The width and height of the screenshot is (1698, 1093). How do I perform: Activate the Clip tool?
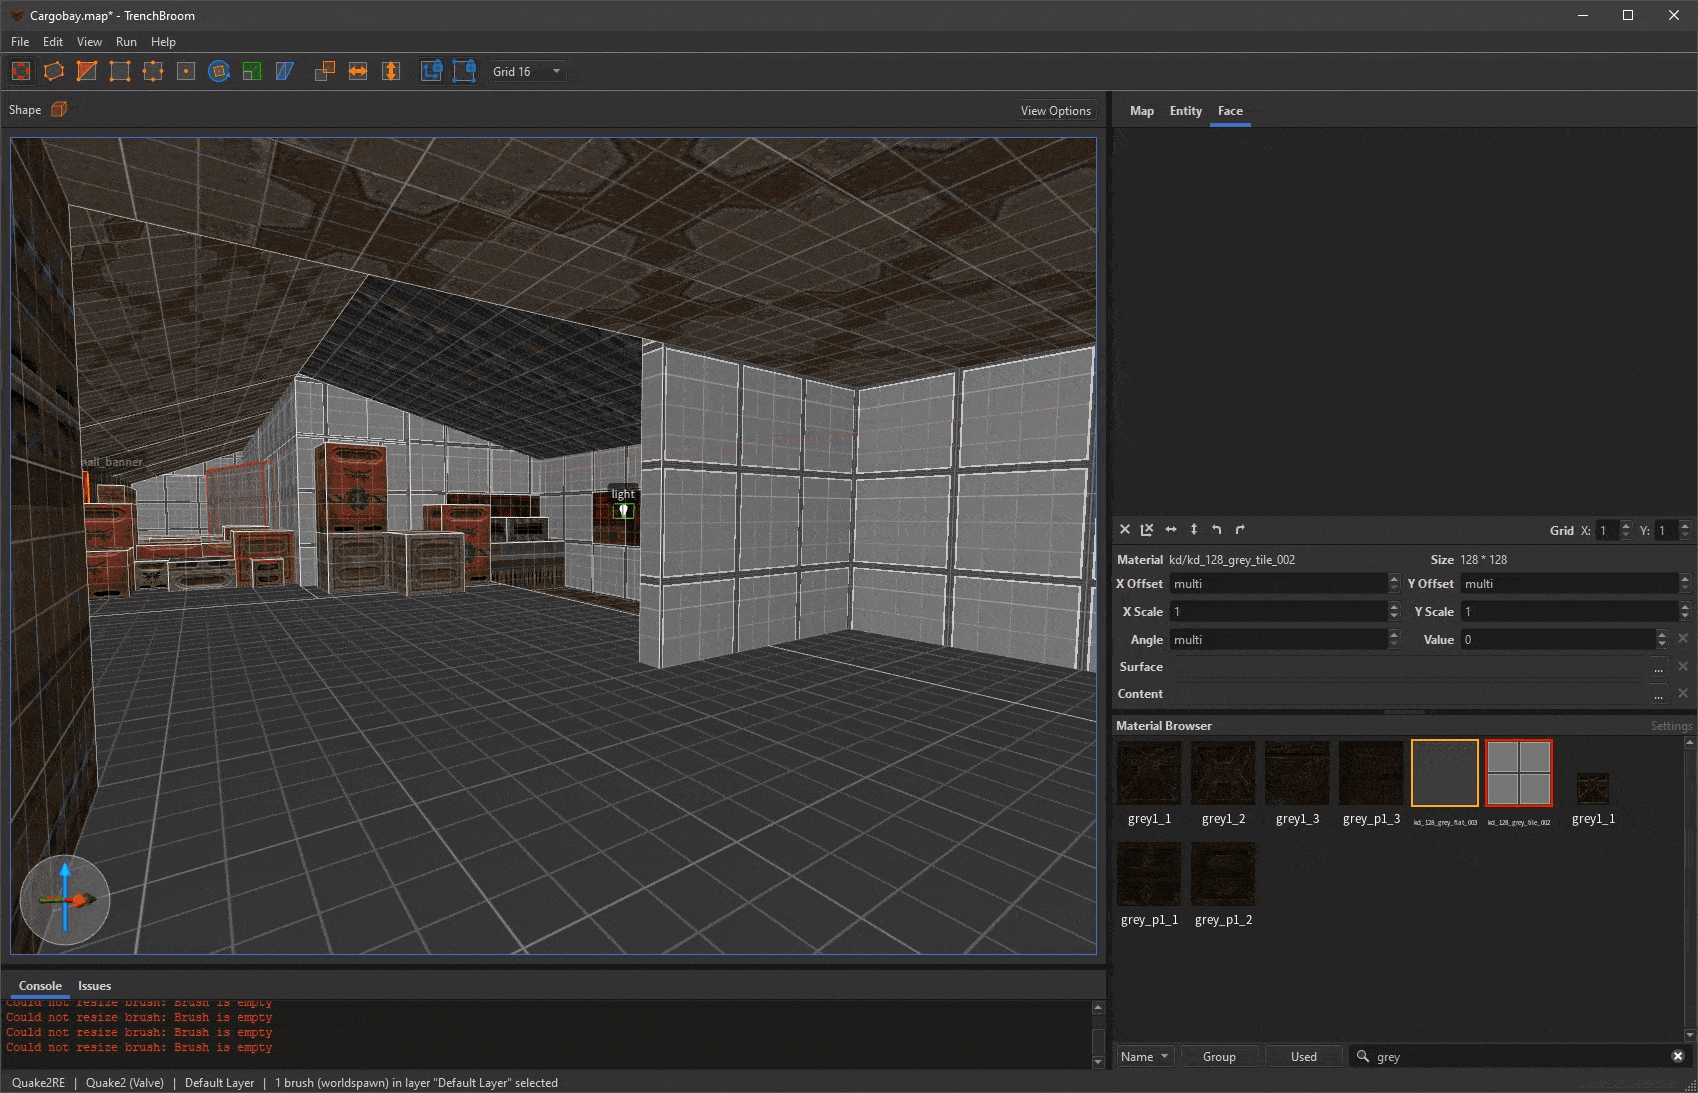point(87,71)
